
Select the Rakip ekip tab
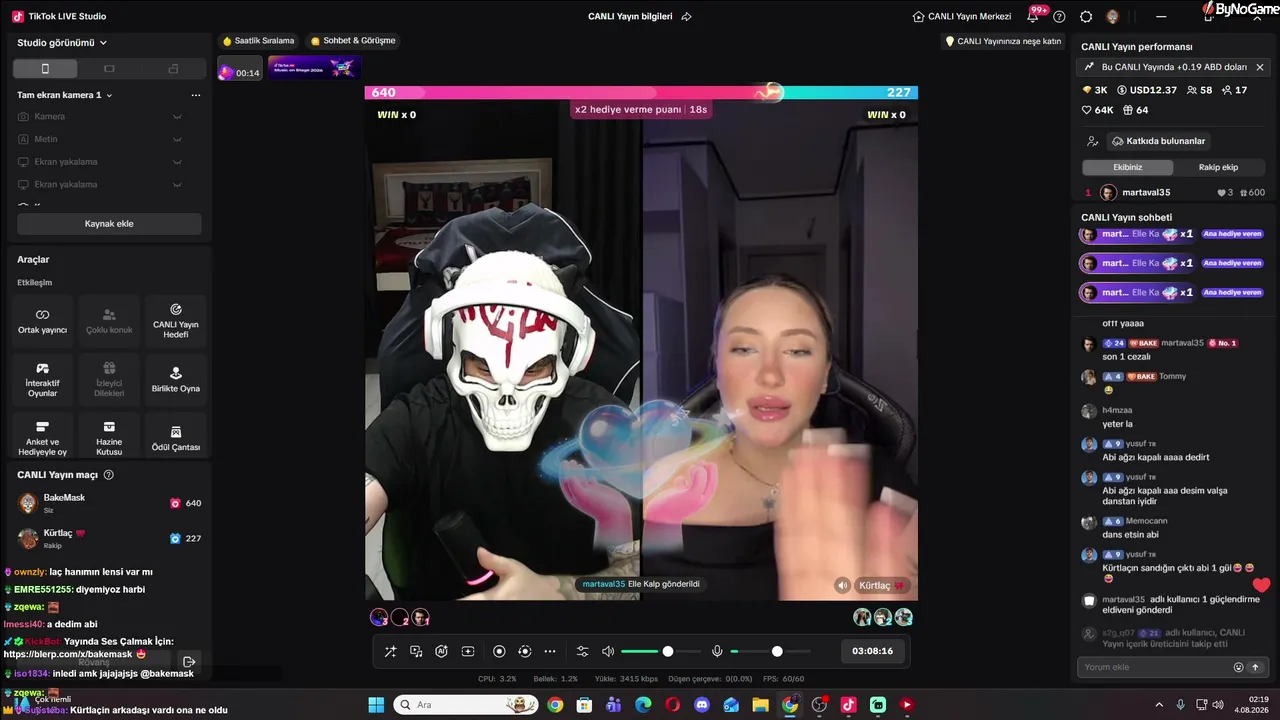[x=1218, y=167]
